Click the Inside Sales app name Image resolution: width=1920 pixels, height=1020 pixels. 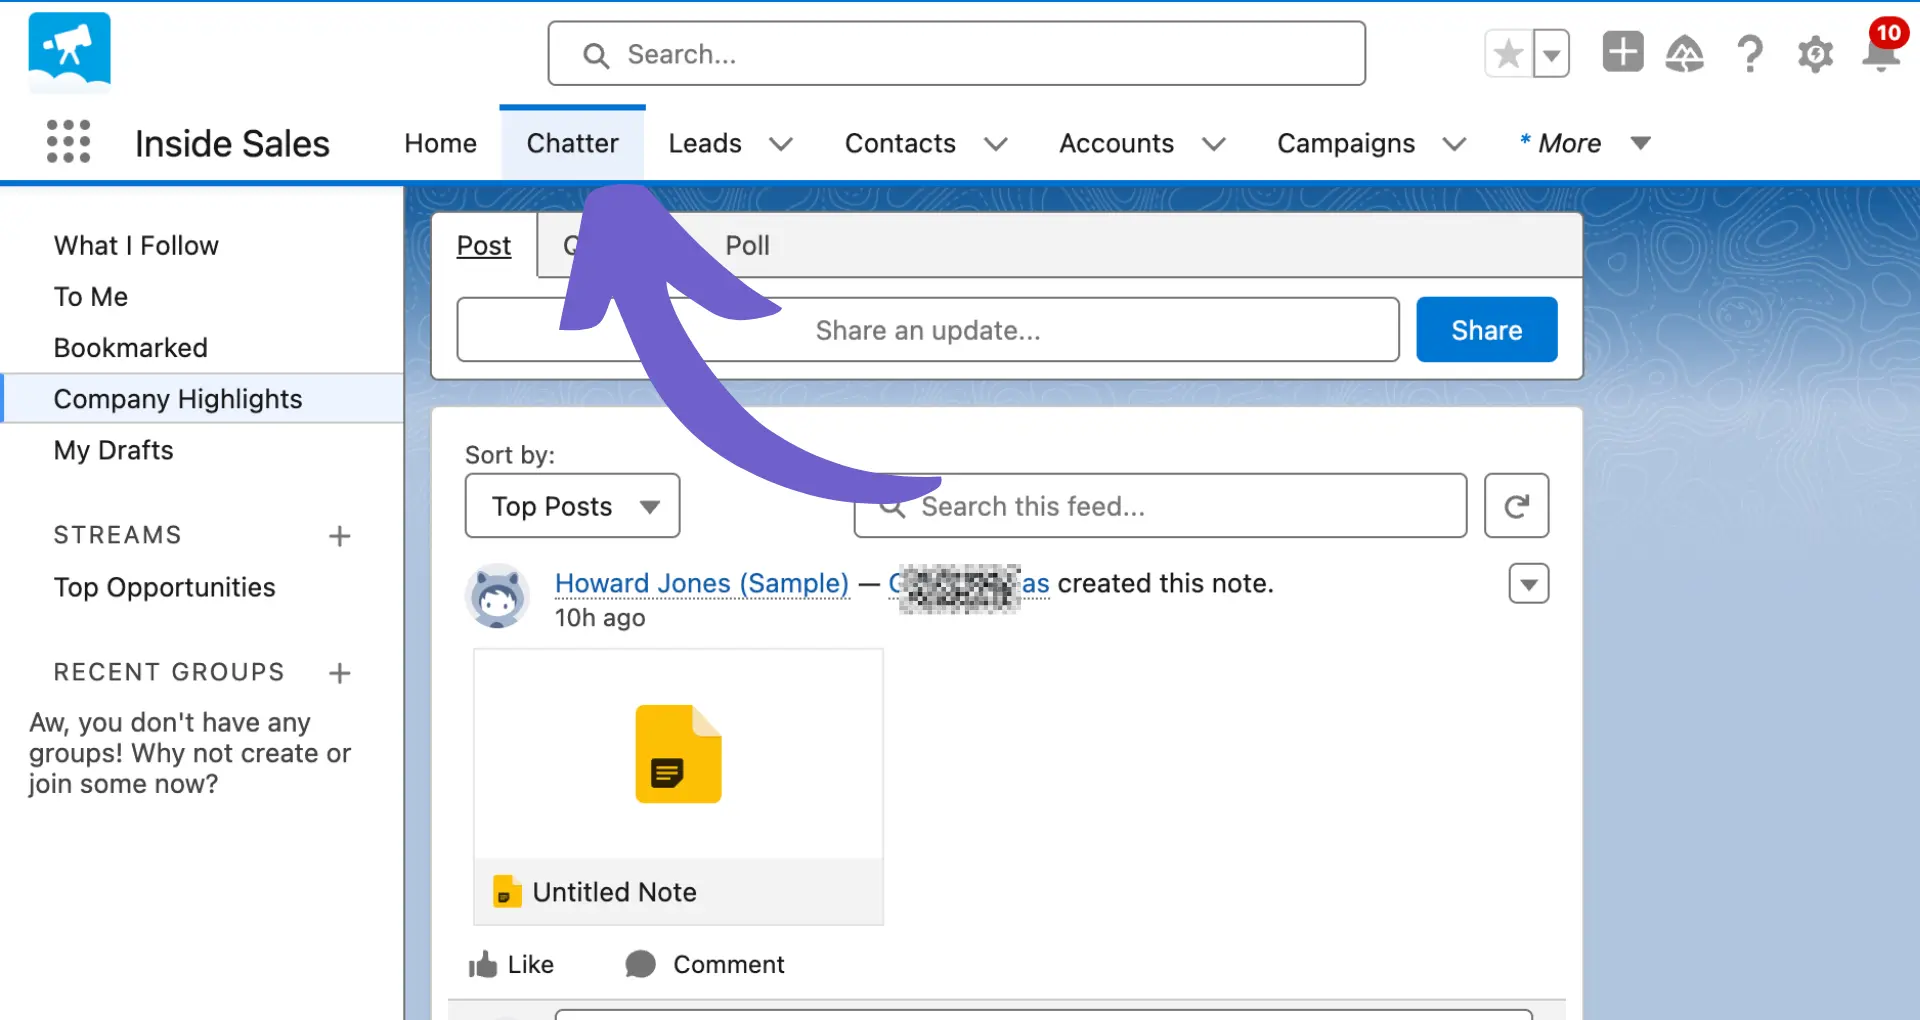point(232,144)
